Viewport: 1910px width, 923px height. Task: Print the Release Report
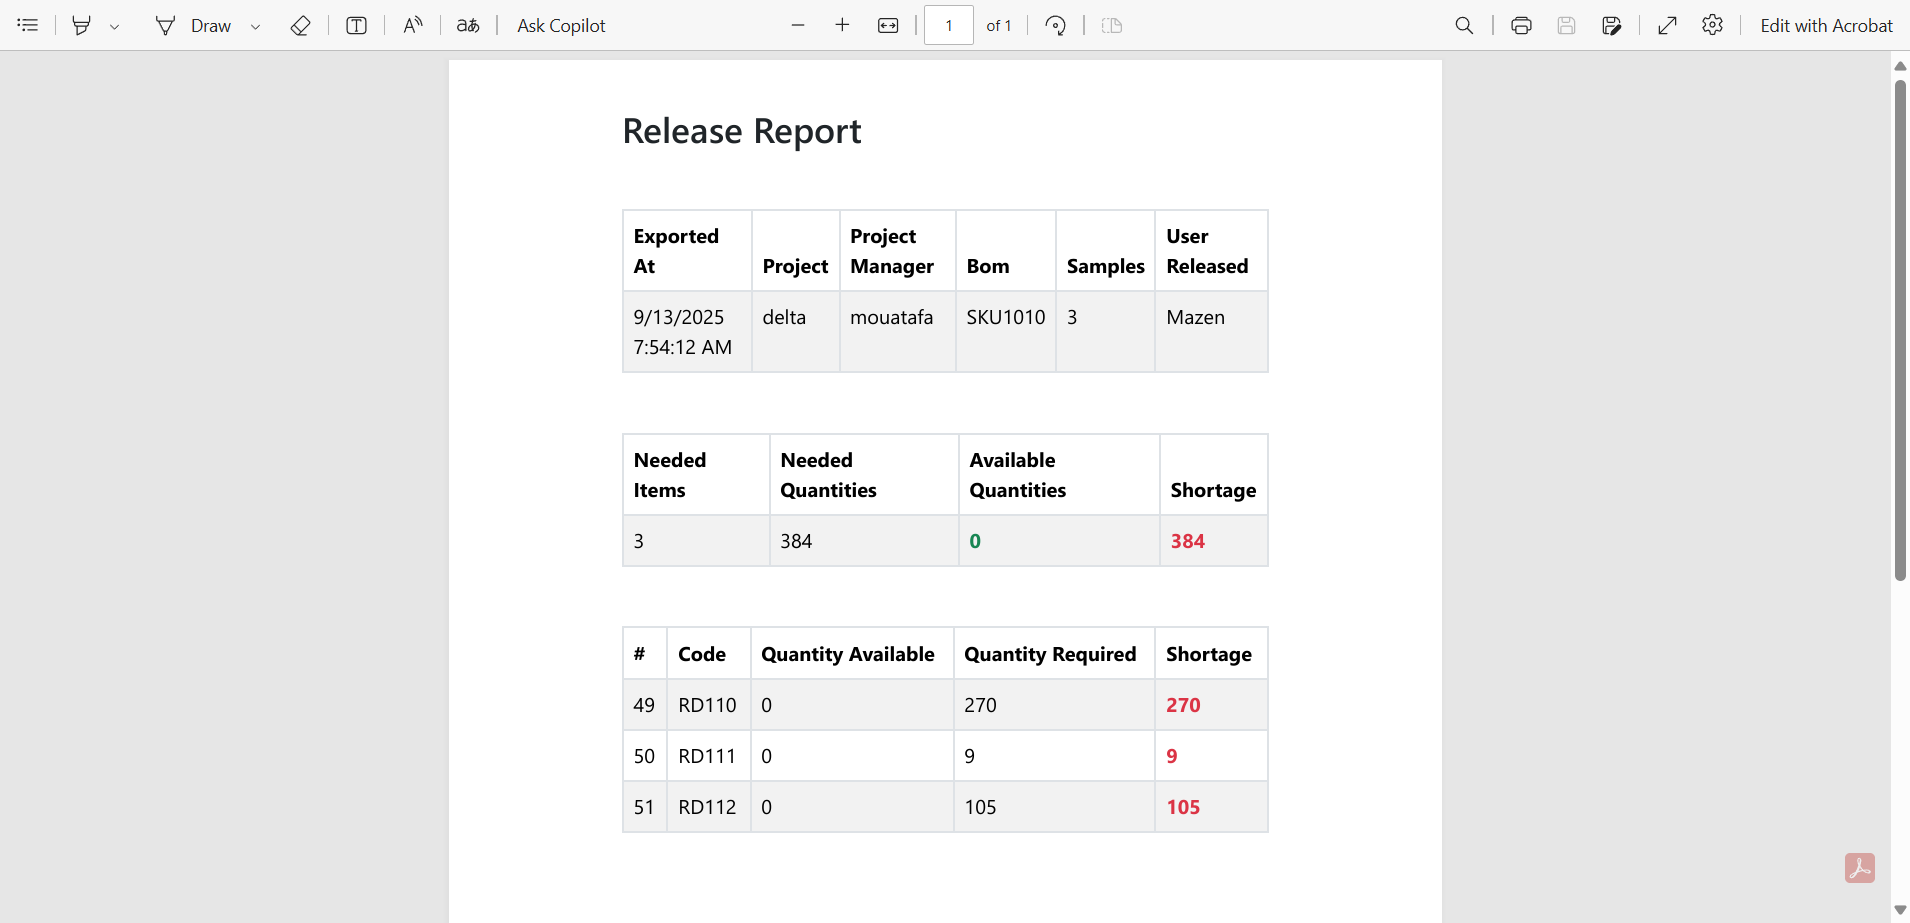1521,25
